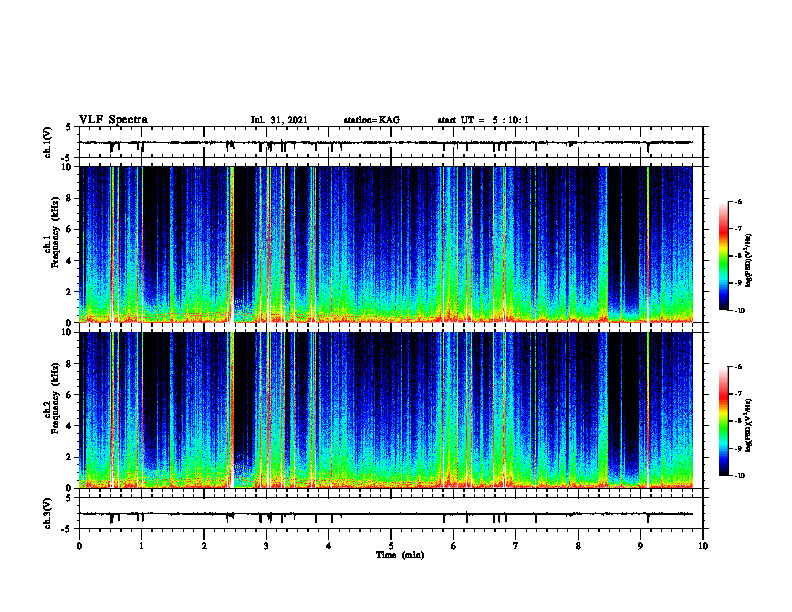The height and width of the screenshot is (612, 792).
Task: Click the "-7" label on ch.2 color bar
Action: tap(738, 394)
